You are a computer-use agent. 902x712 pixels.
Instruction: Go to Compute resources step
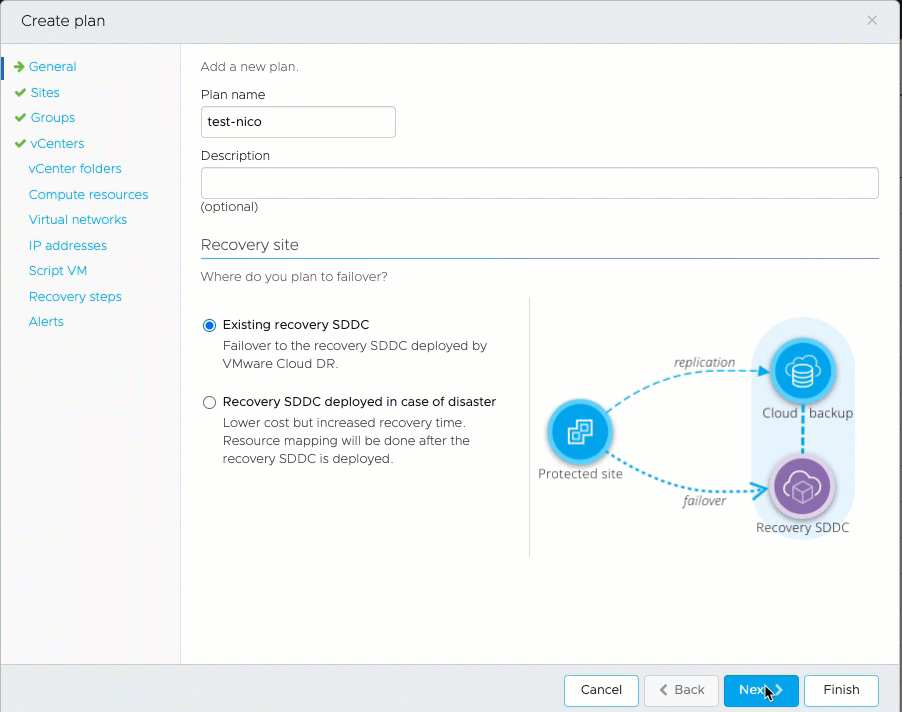[x=88, y=195]
